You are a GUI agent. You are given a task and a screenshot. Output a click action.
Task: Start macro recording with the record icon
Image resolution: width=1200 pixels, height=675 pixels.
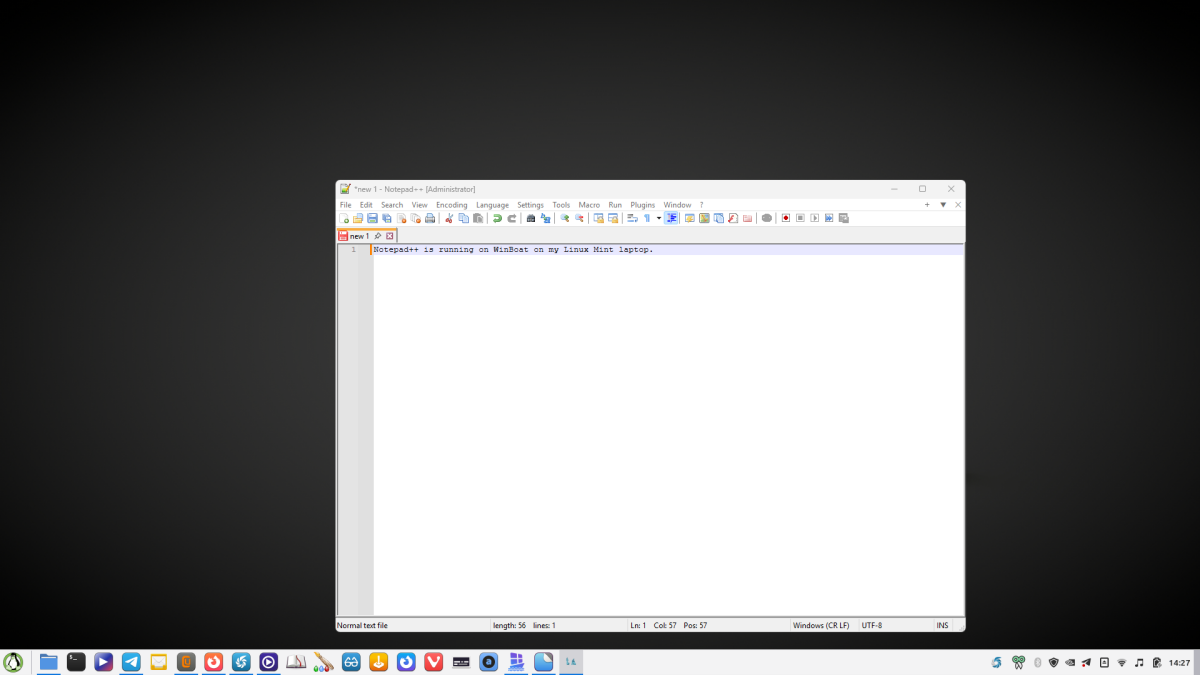point(785,217)
